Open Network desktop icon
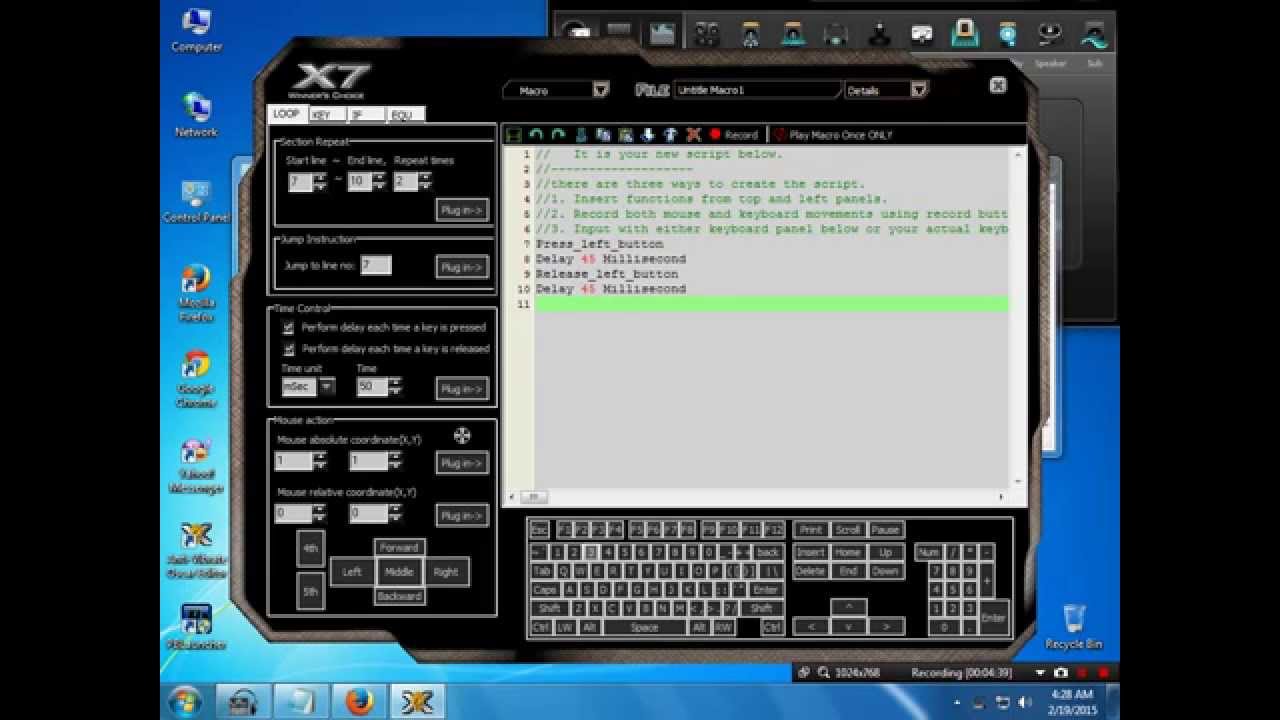The image size is (1280, 720). (x=196, y=115)
